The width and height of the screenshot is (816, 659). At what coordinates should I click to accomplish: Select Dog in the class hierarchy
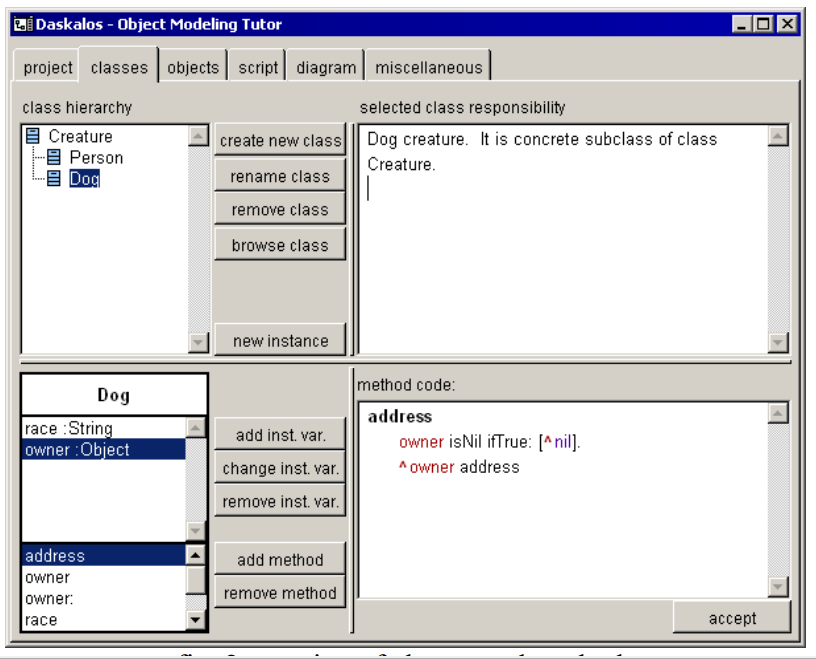[84, 179]
